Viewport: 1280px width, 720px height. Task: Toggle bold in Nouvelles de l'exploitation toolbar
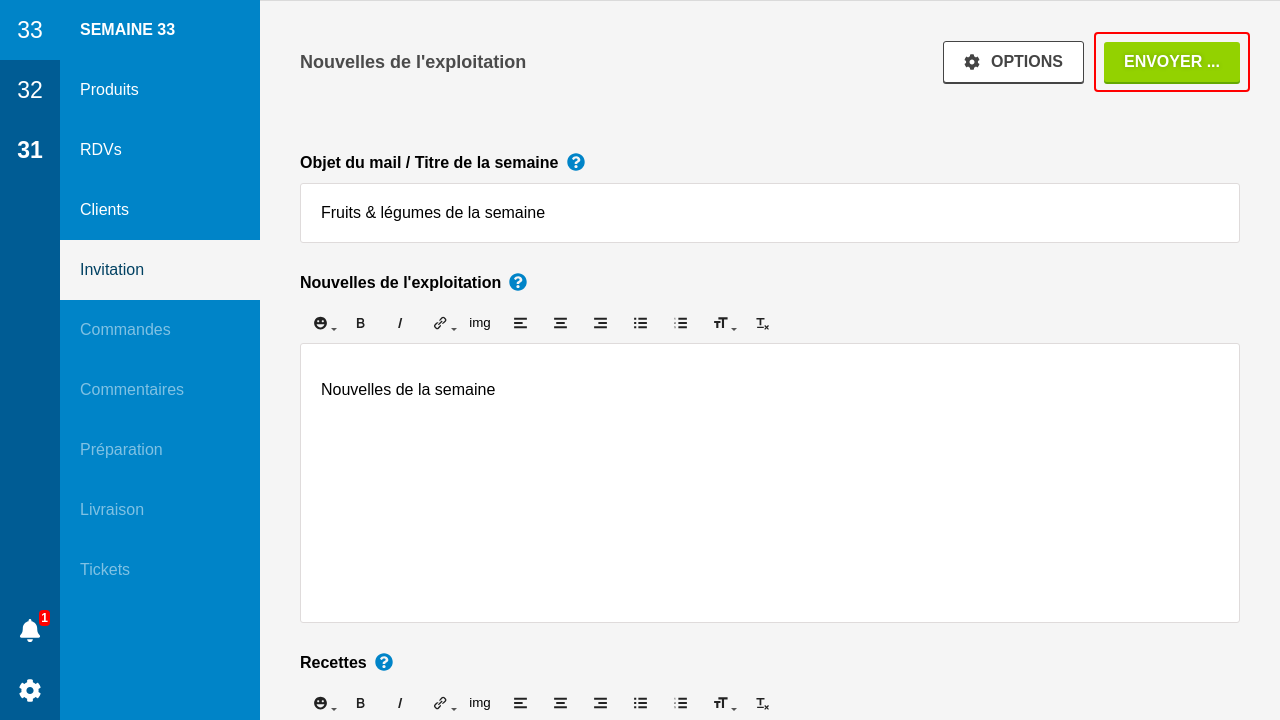click(x=361, y=323)
